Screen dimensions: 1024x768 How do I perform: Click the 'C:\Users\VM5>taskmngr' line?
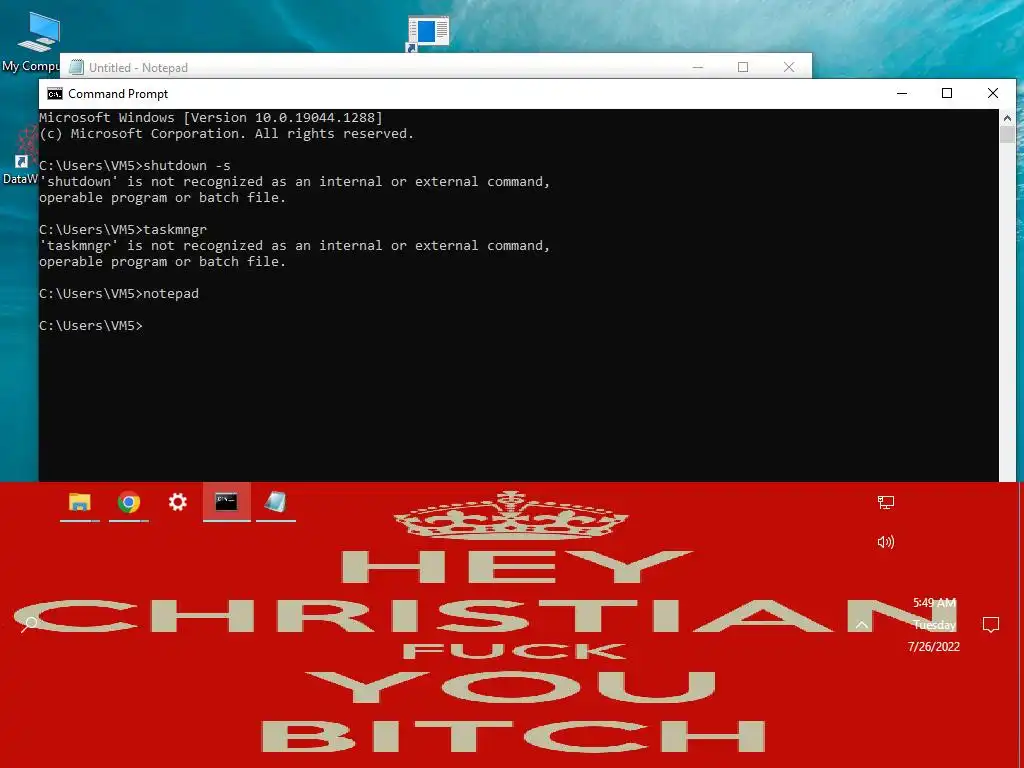coord(123,230)
